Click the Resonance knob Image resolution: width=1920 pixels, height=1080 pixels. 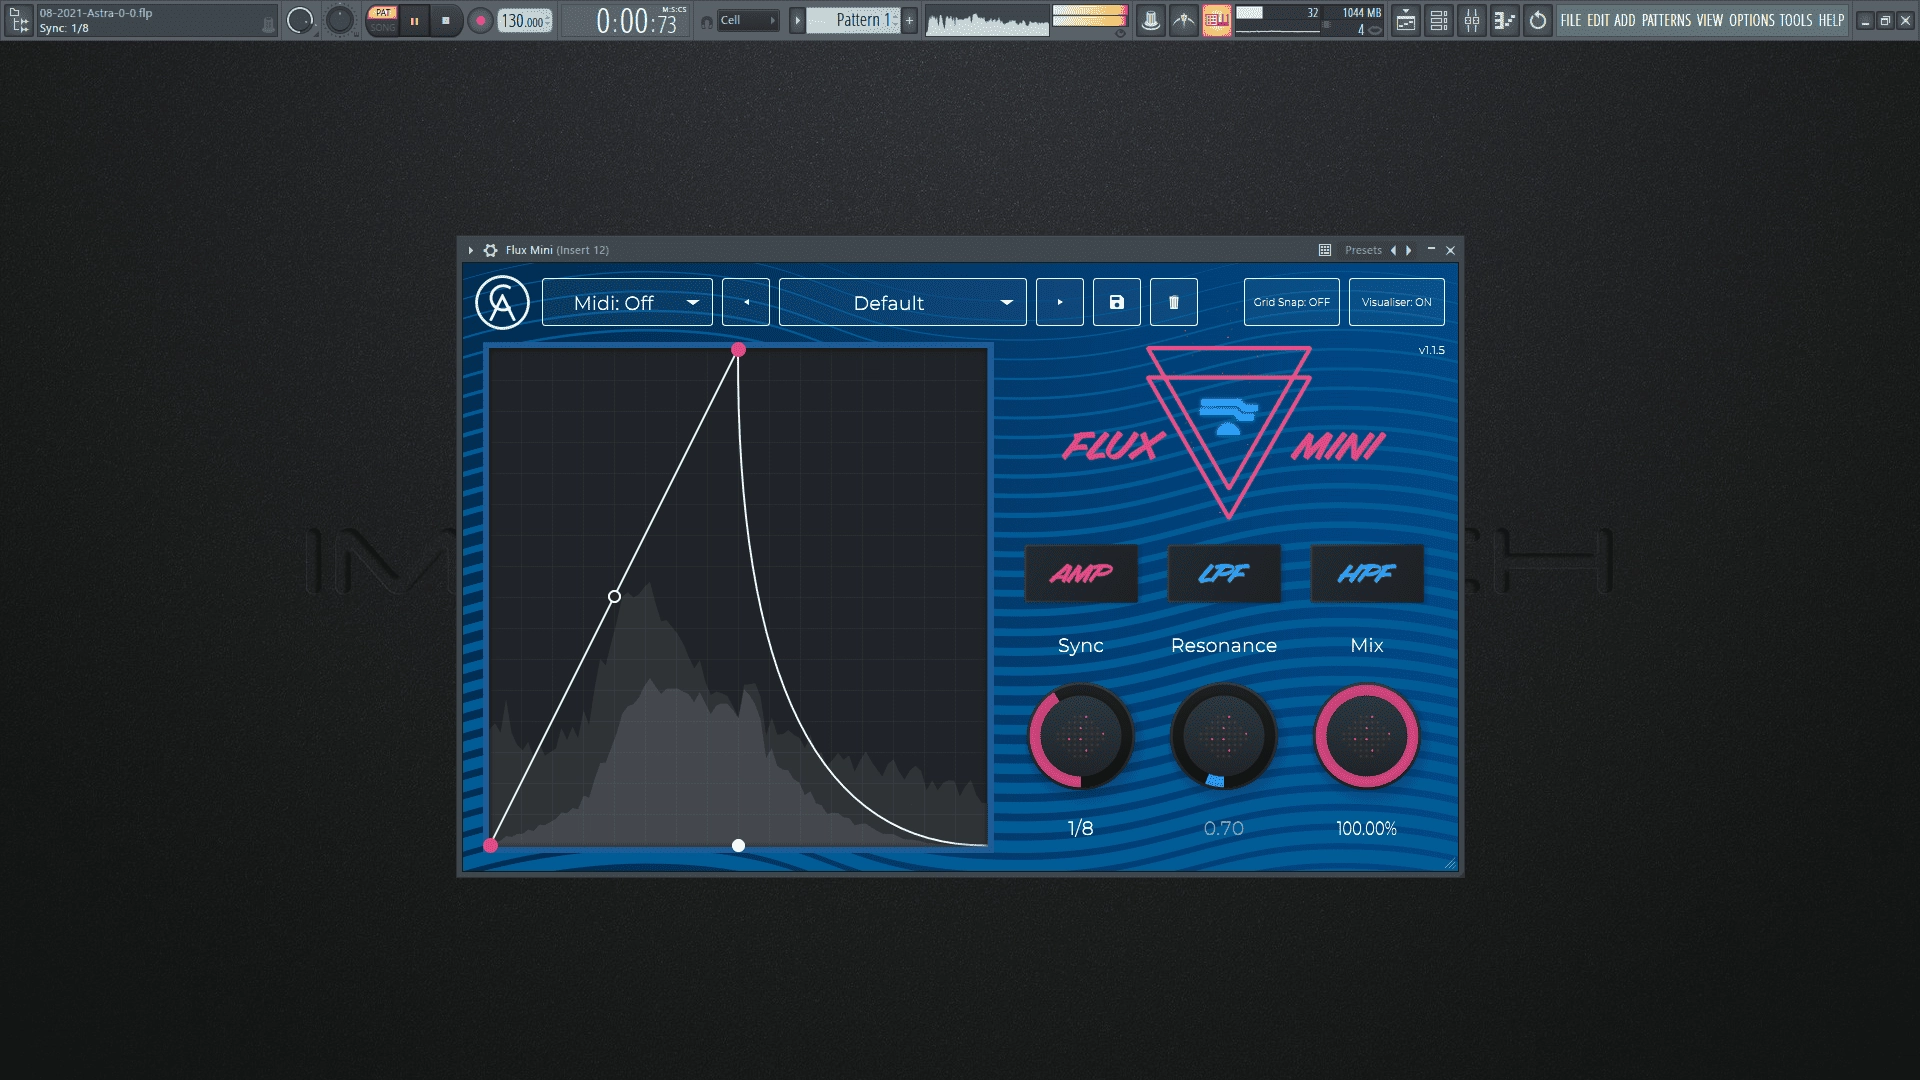[x=1224, y=737]
